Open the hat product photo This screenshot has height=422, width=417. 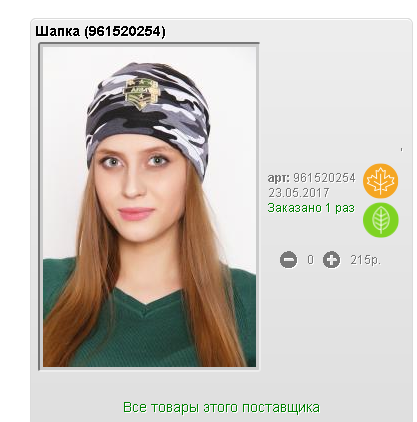(x=149, y=207)
